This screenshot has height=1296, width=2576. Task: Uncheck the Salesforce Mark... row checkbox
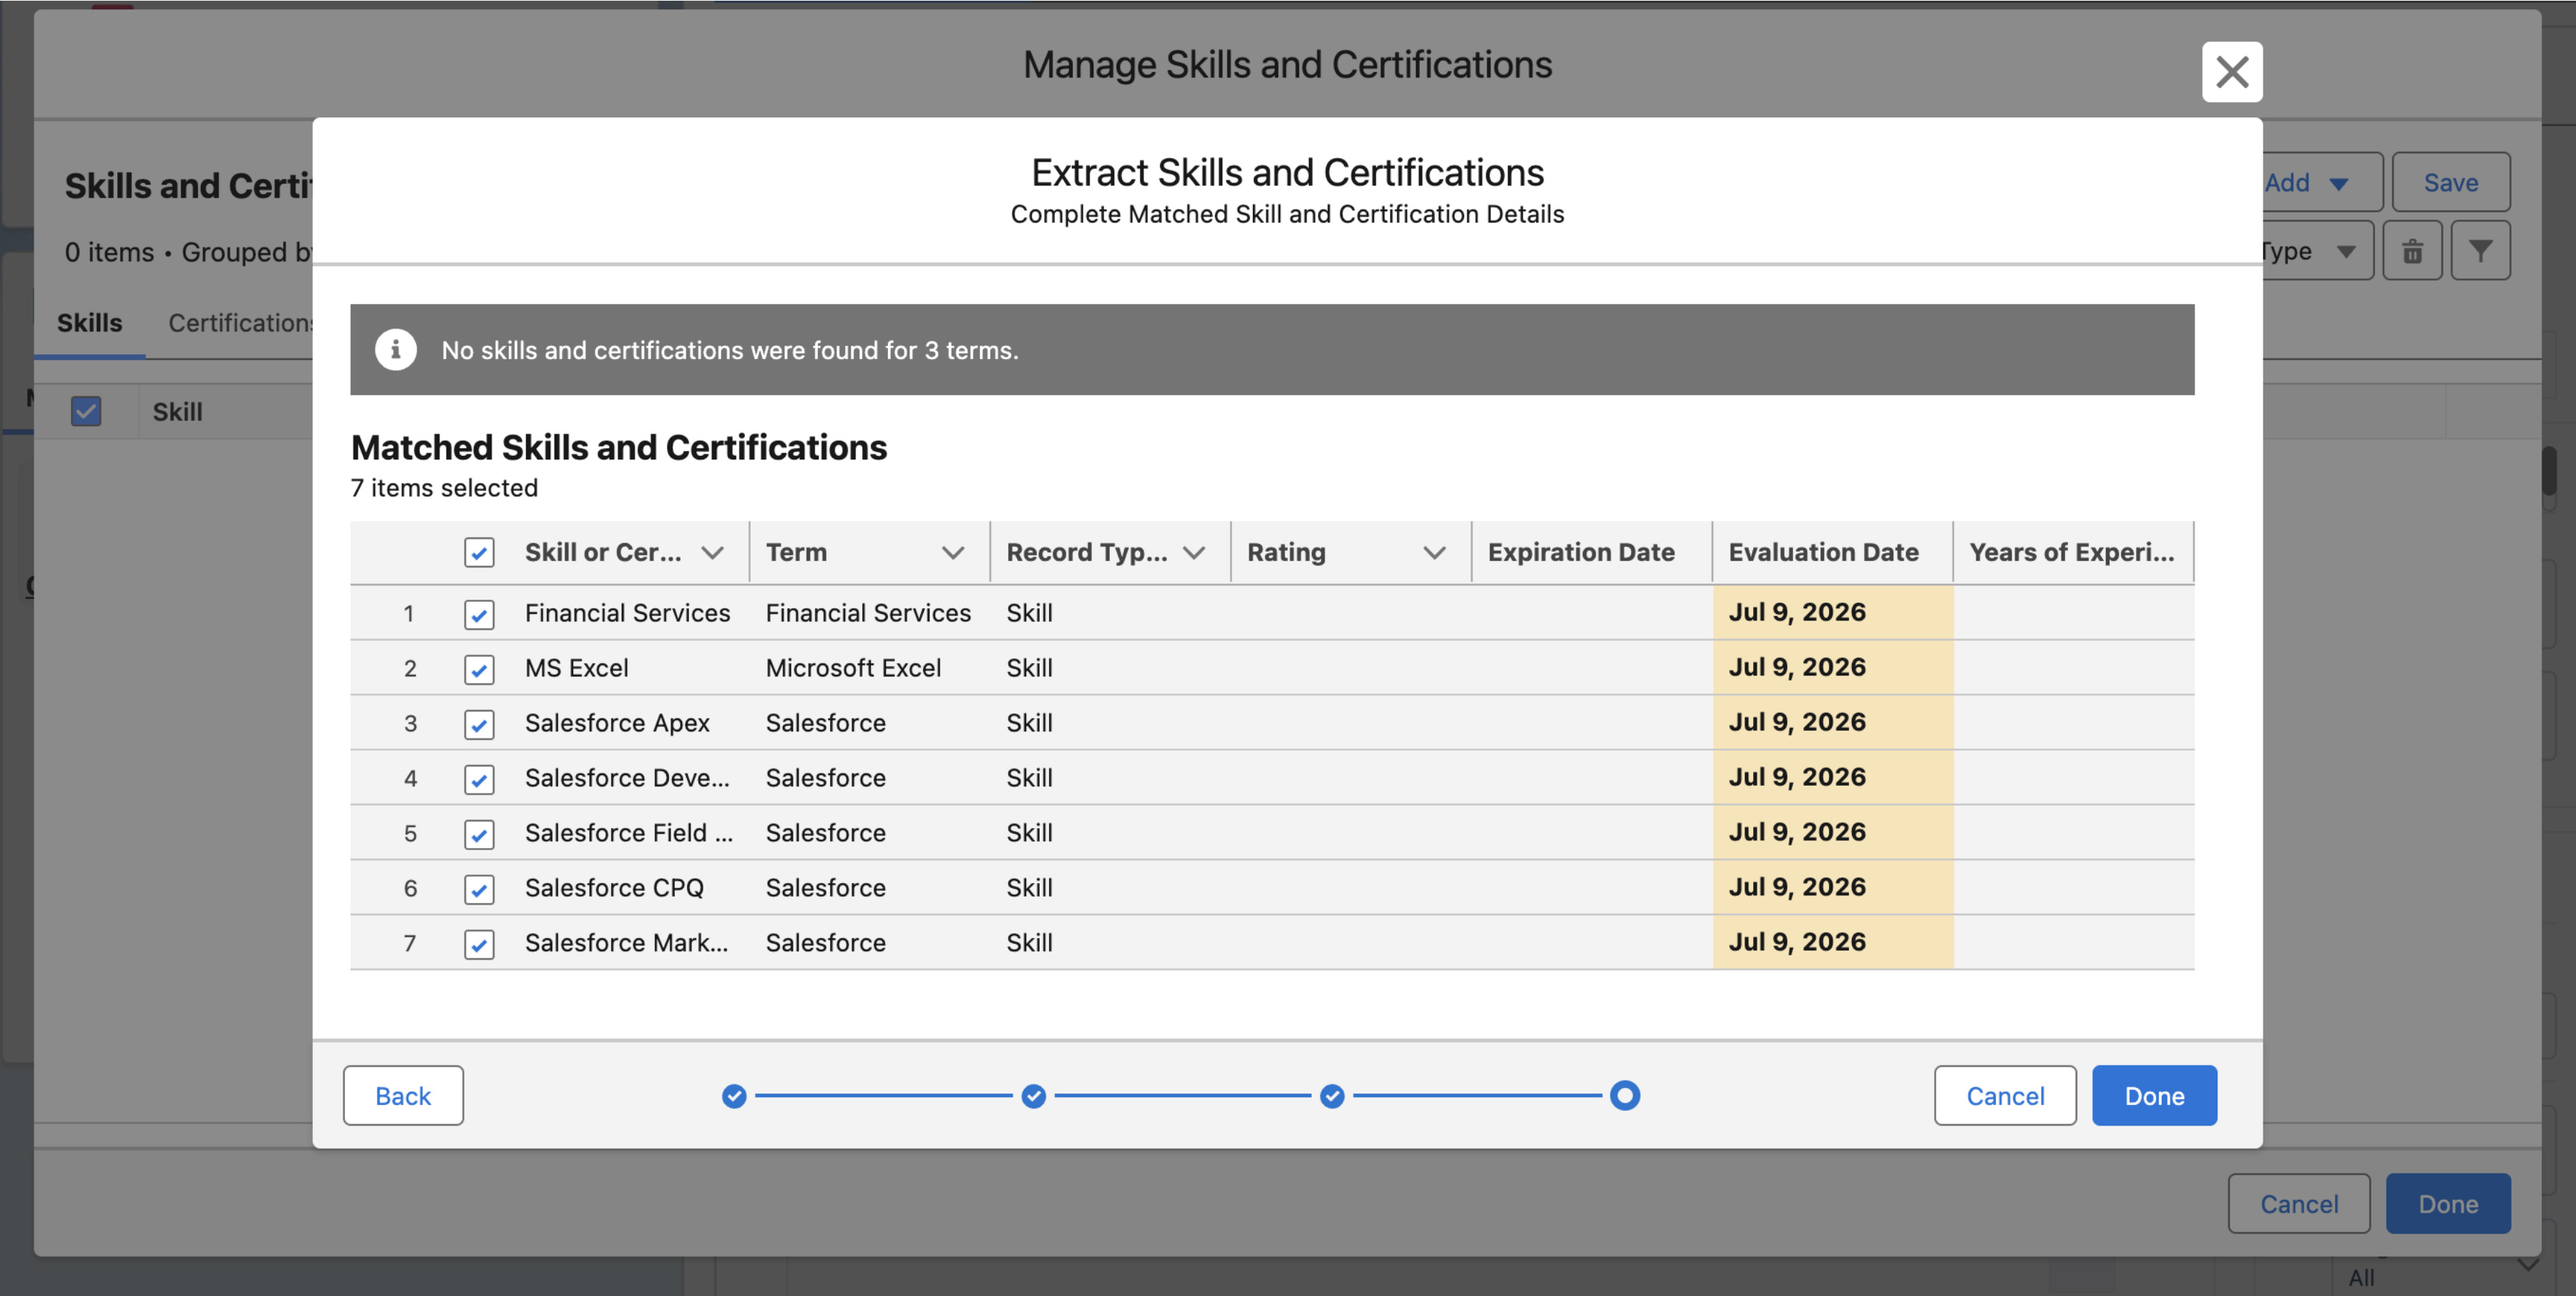[x=479, y=944]
